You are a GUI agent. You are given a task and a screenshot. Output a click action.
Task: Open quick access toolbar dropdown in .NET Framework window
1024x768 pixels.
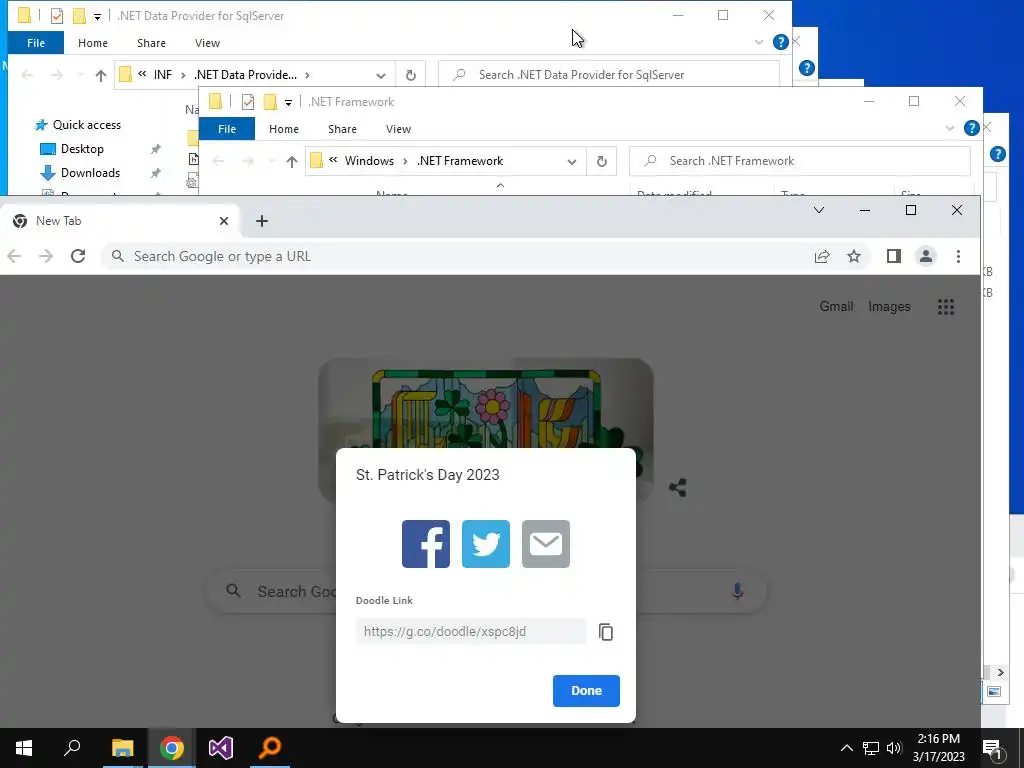(x=288, y=103)
